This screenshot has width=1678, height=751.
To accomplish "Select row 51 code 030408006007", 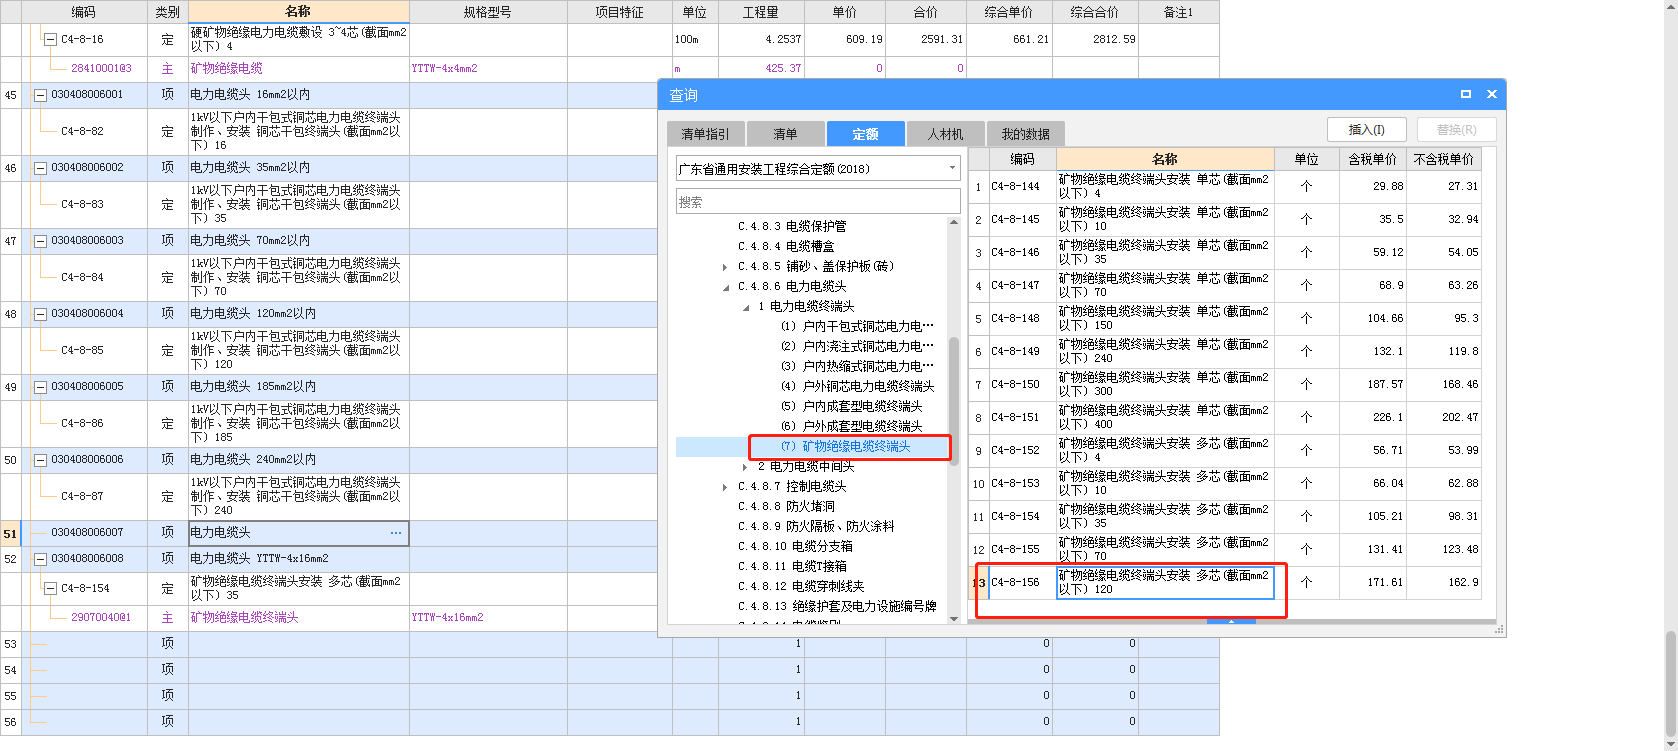I will [x=87, y=533].
